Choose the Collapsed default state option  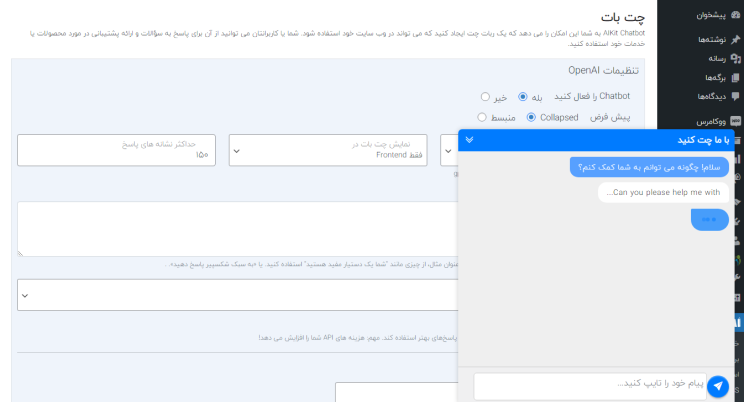tap(531, 117)
